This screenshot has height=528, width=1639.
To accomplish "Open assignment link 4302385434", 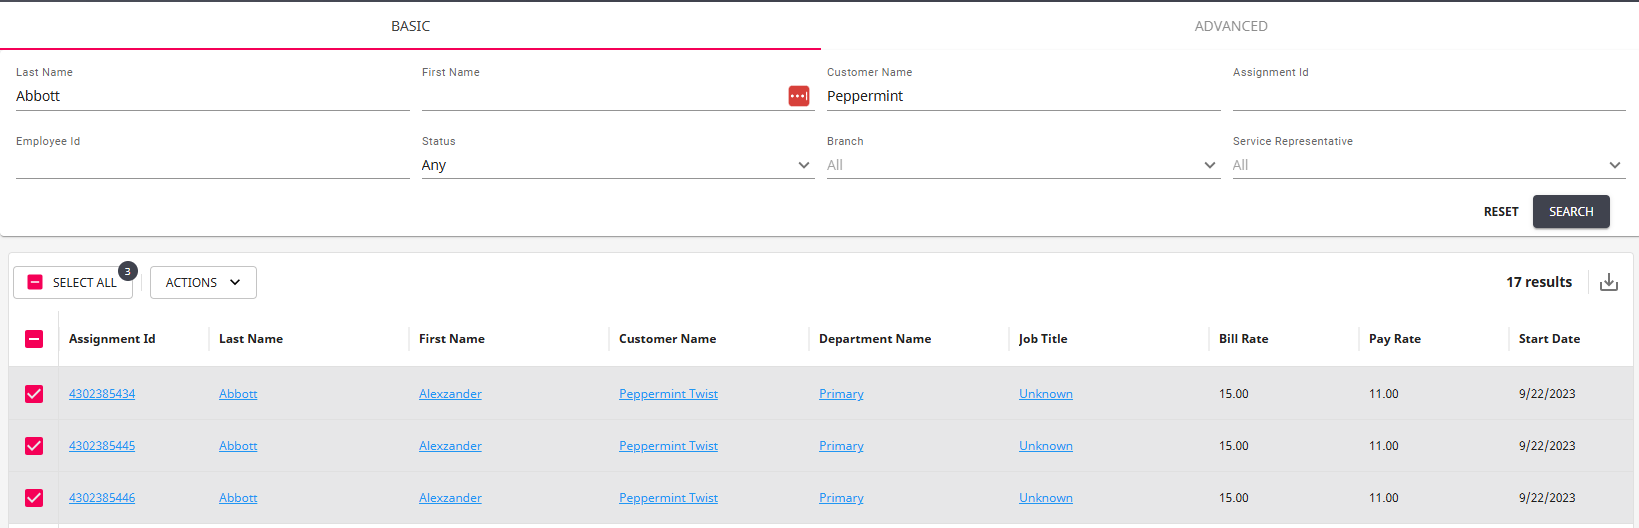I will pos(102,394).
